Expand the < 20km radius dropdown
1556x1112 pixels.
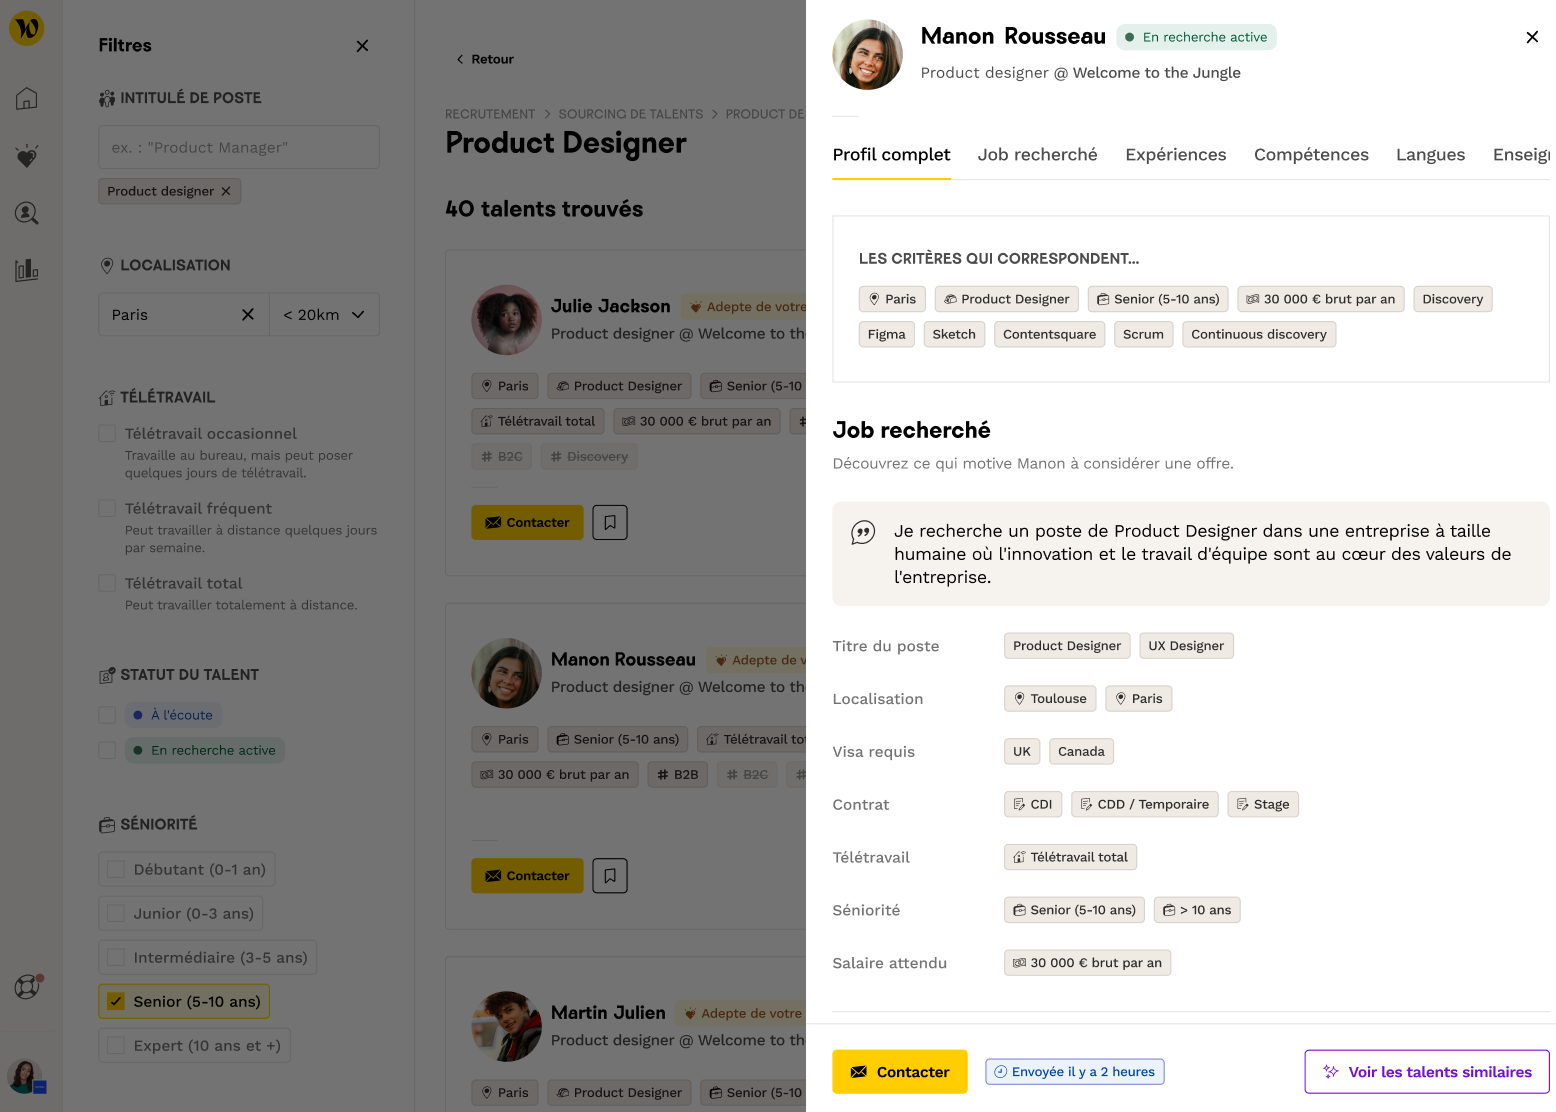coord(324,314)
